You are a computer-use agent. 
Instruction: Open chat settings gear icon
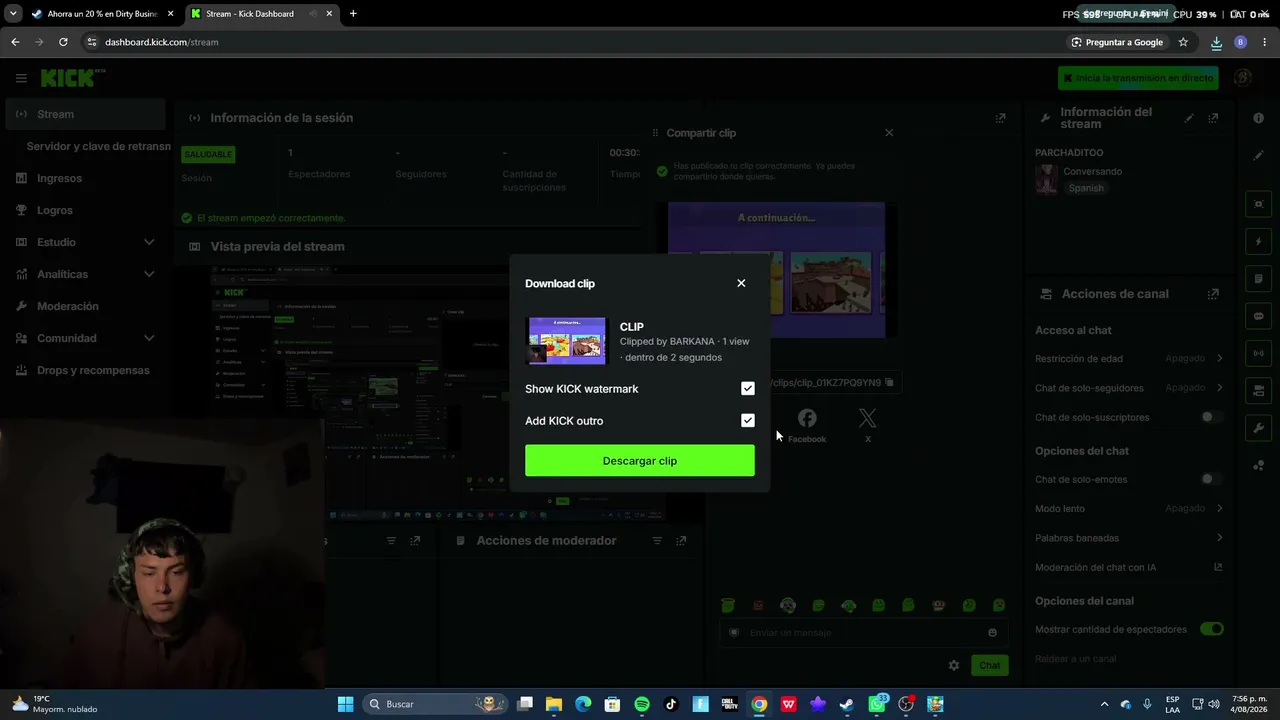(x=954, y=665)
